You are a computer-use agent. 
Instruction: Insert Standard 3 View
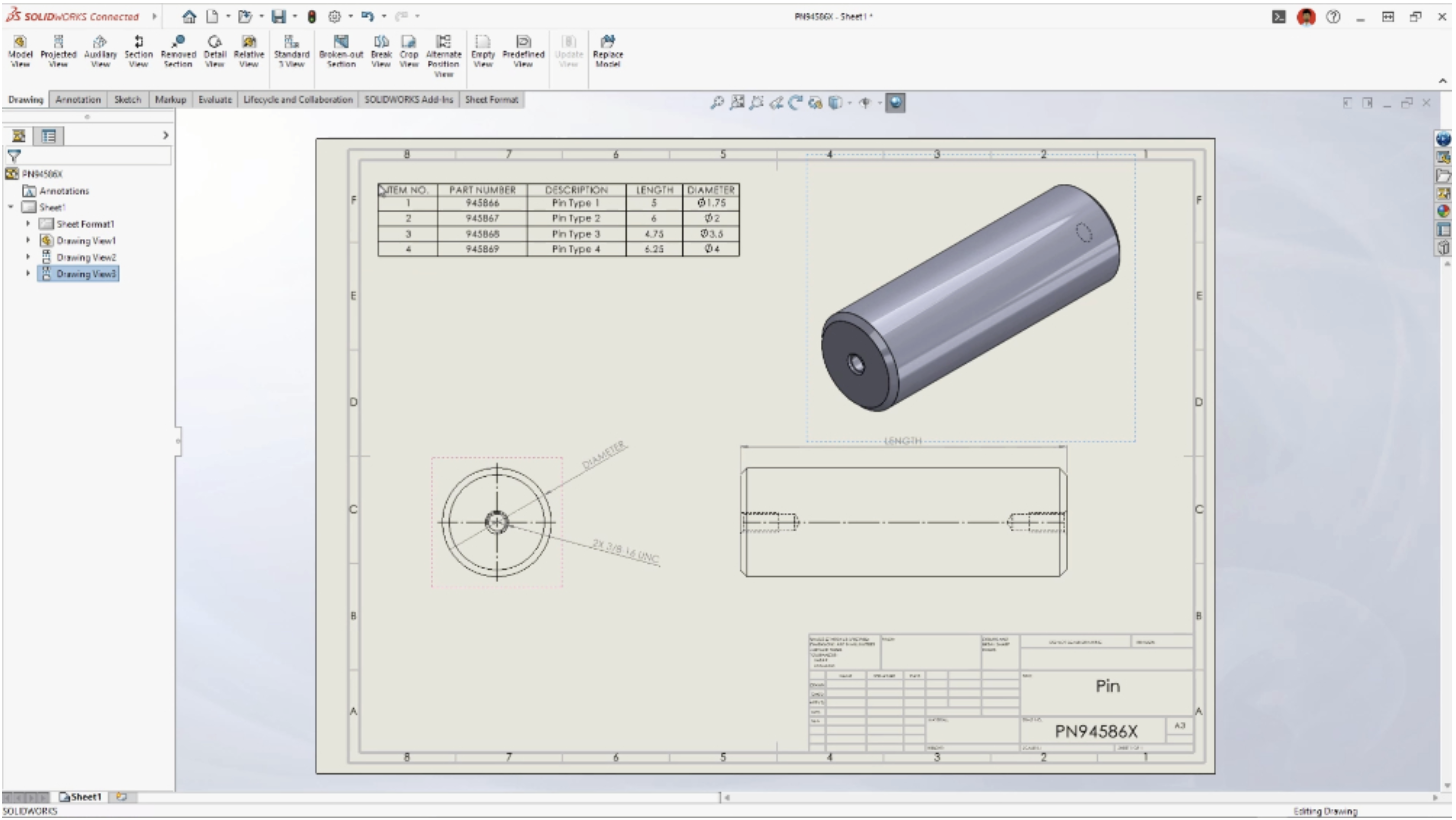pyautogui.click(x=290, y=52)
